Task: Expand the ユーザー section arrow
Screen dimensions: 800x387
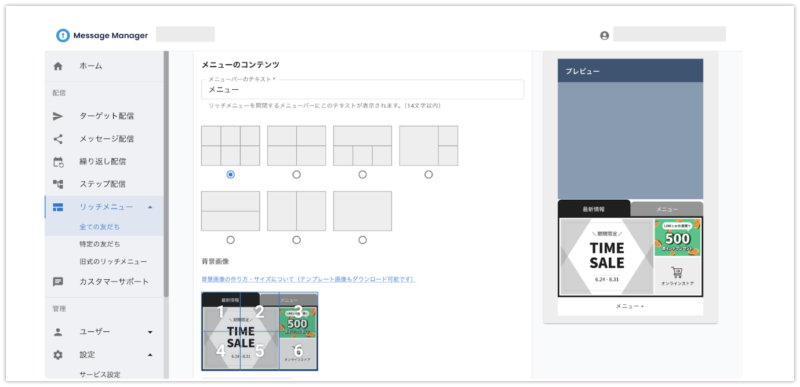Action: click(150, 332)
